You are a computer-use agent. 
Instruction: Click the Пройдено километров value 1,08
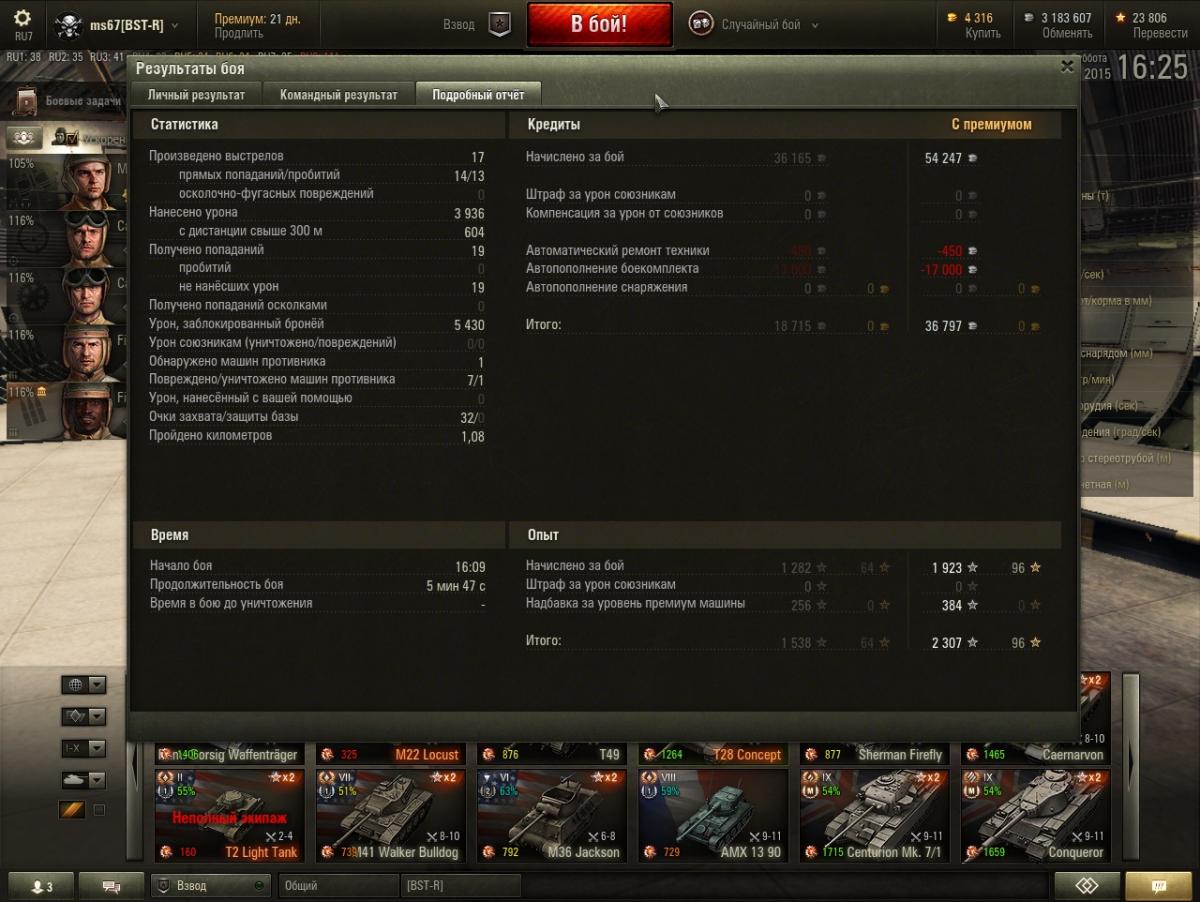473,437
